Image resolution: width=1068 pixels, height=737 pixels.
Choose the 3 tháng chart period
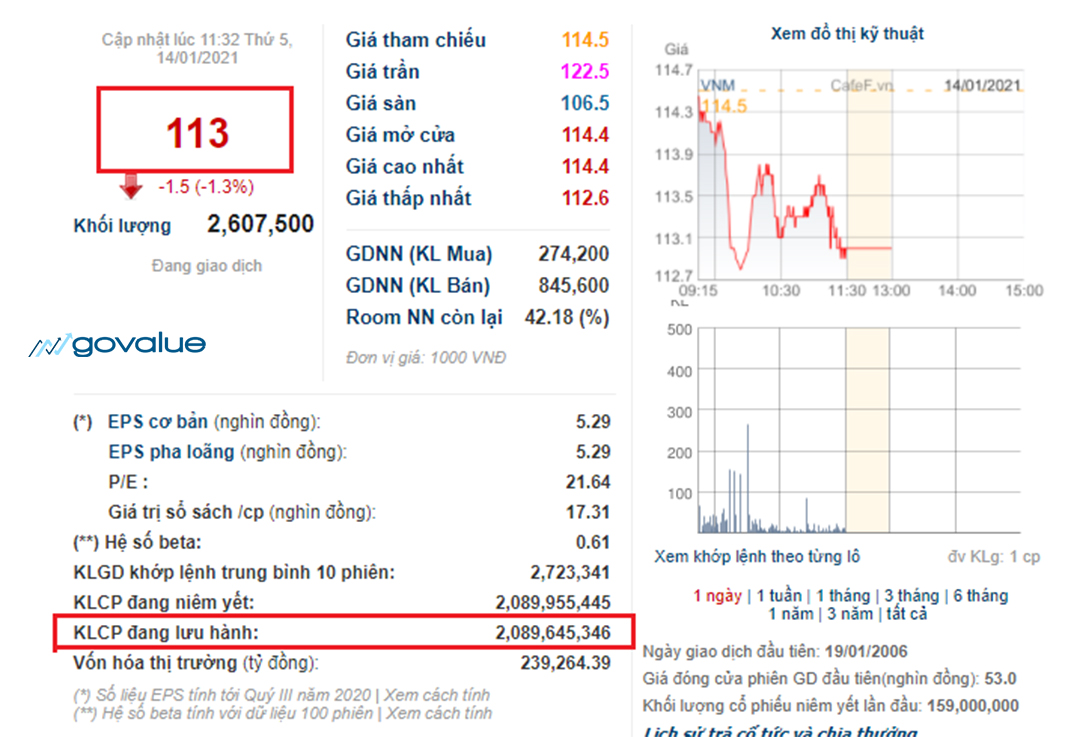[911, 596]
